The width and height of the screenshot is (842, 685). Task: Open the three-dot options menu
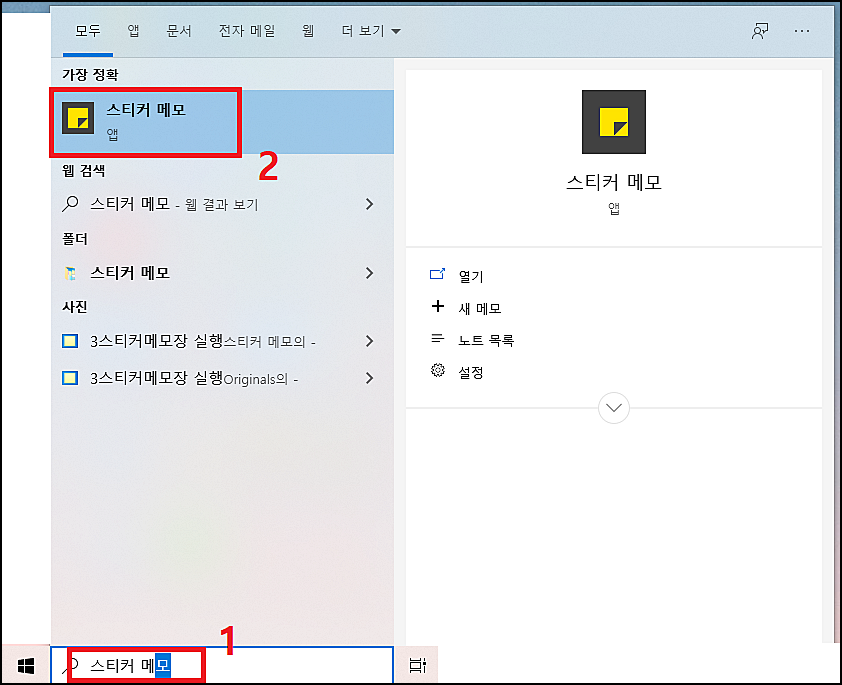[802, 31]
